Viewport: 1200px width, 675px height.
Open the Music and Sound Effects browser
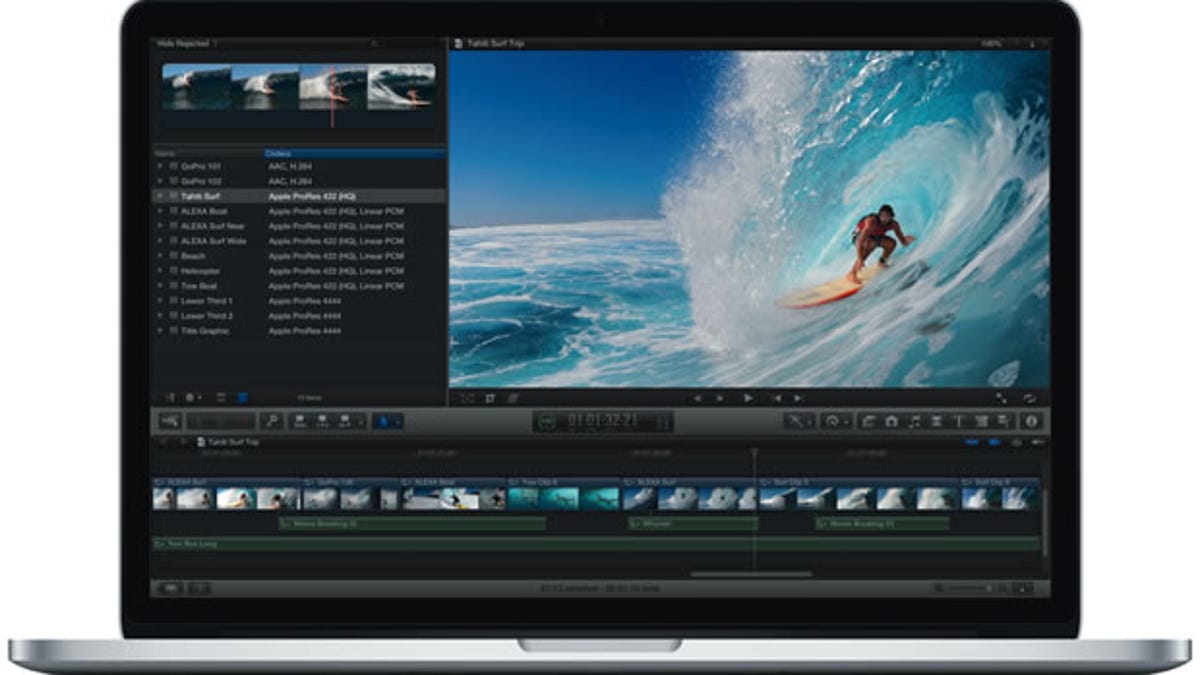[x=915, y=421]
